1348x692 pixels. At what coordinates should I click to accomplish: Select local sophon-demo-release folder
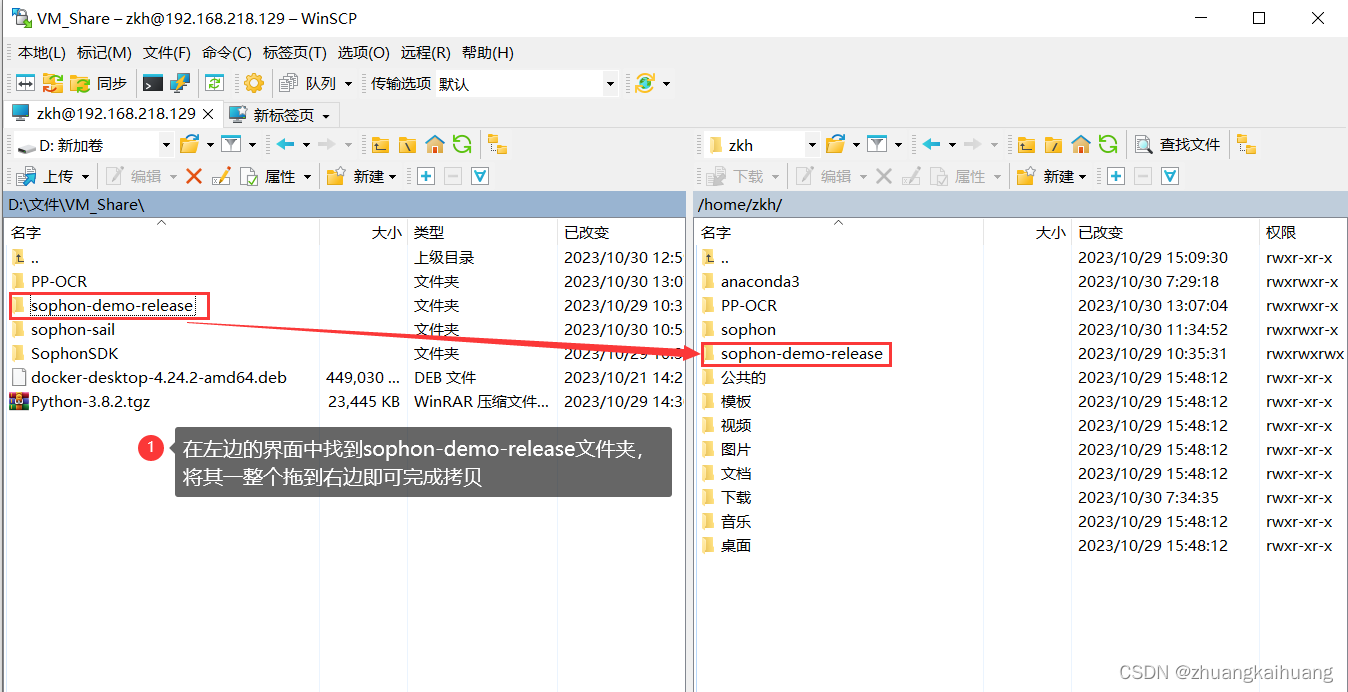pyautogui.click(x=112, y=305)
